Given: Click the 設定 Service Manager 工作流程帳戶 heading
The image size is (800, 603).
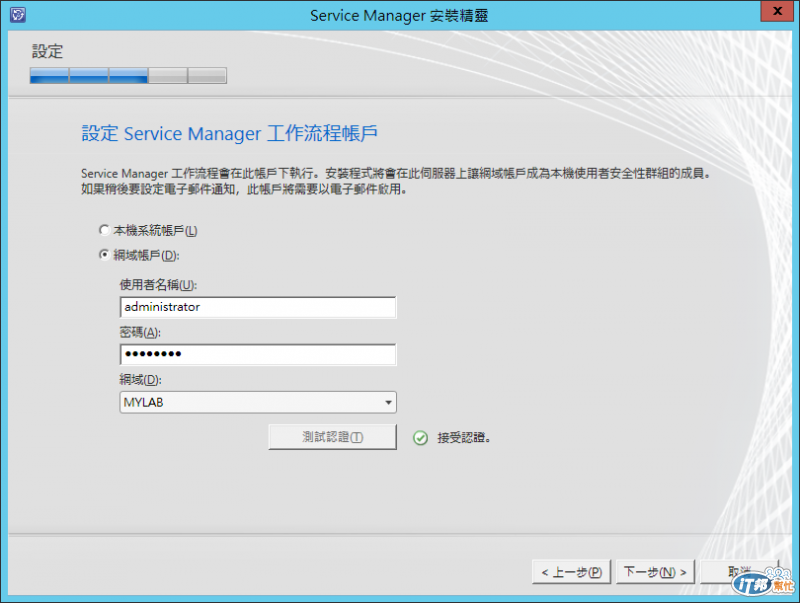Looking at the screenshot, I should (230, 134).
